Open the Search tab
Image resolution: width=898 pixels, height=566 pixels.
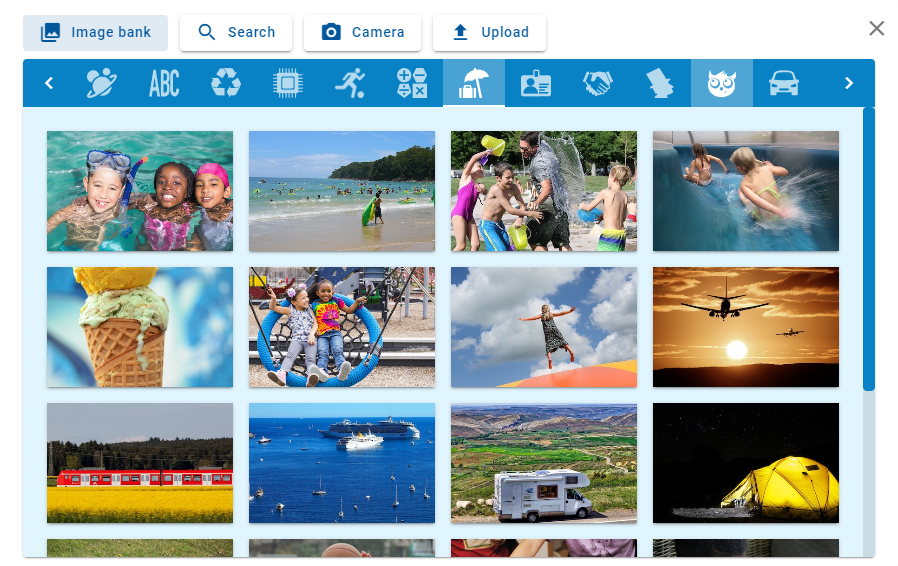click(236, 33)
